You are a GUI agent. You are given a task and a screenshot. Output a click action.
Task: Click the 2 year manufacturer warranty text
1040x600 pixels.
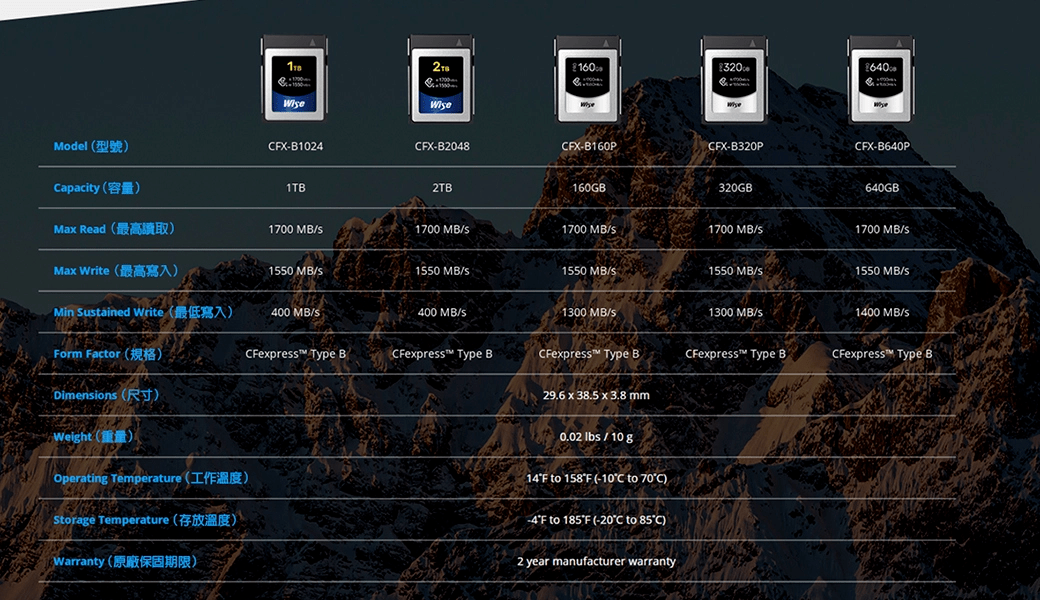(x=596, y=561)
